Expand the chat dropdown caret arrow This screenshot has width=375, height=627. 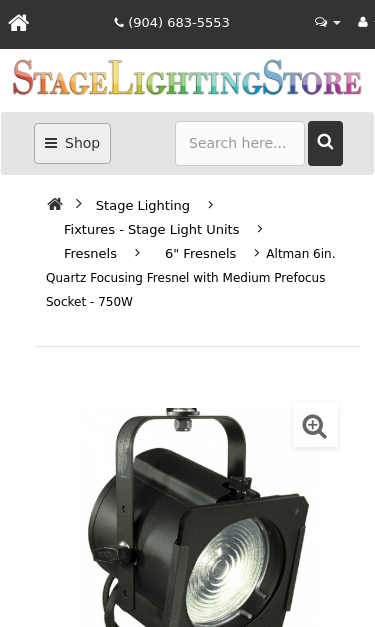(x=337, y=23)
